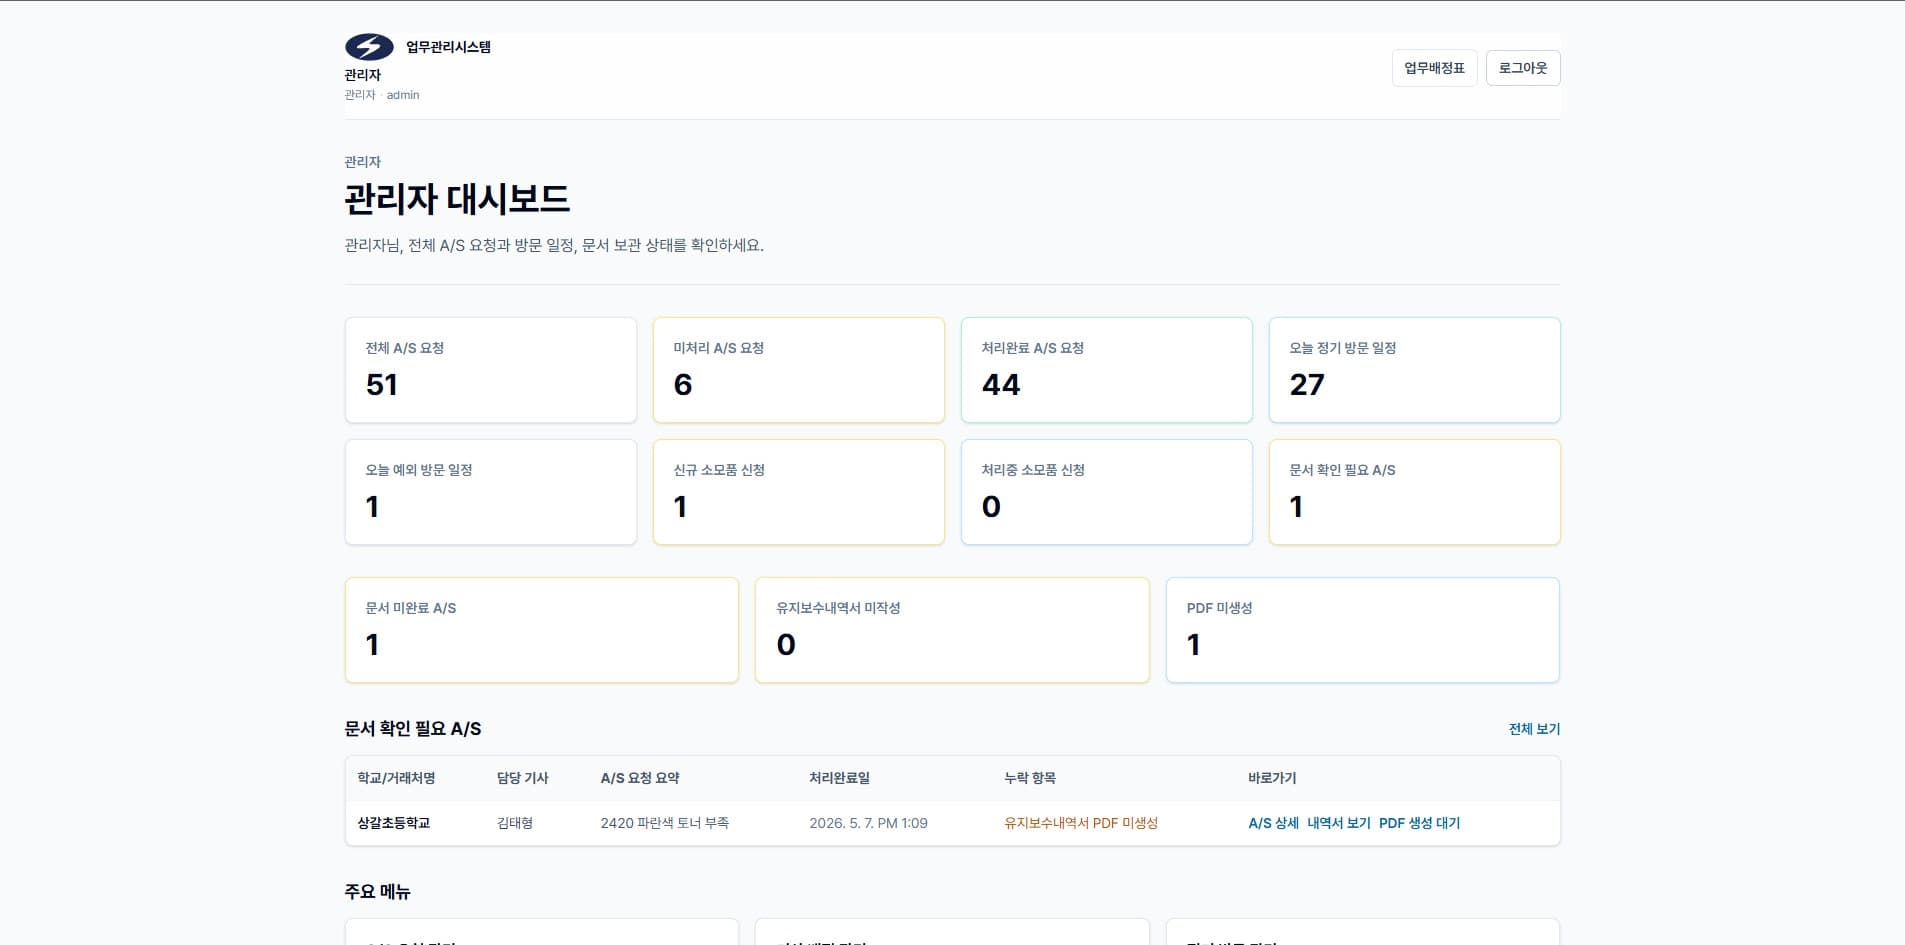Open the 미처리 A/S 요청 card
The height and width of the screenshot is (945, 1905).
pyautogui.click(x=799, y=370)
